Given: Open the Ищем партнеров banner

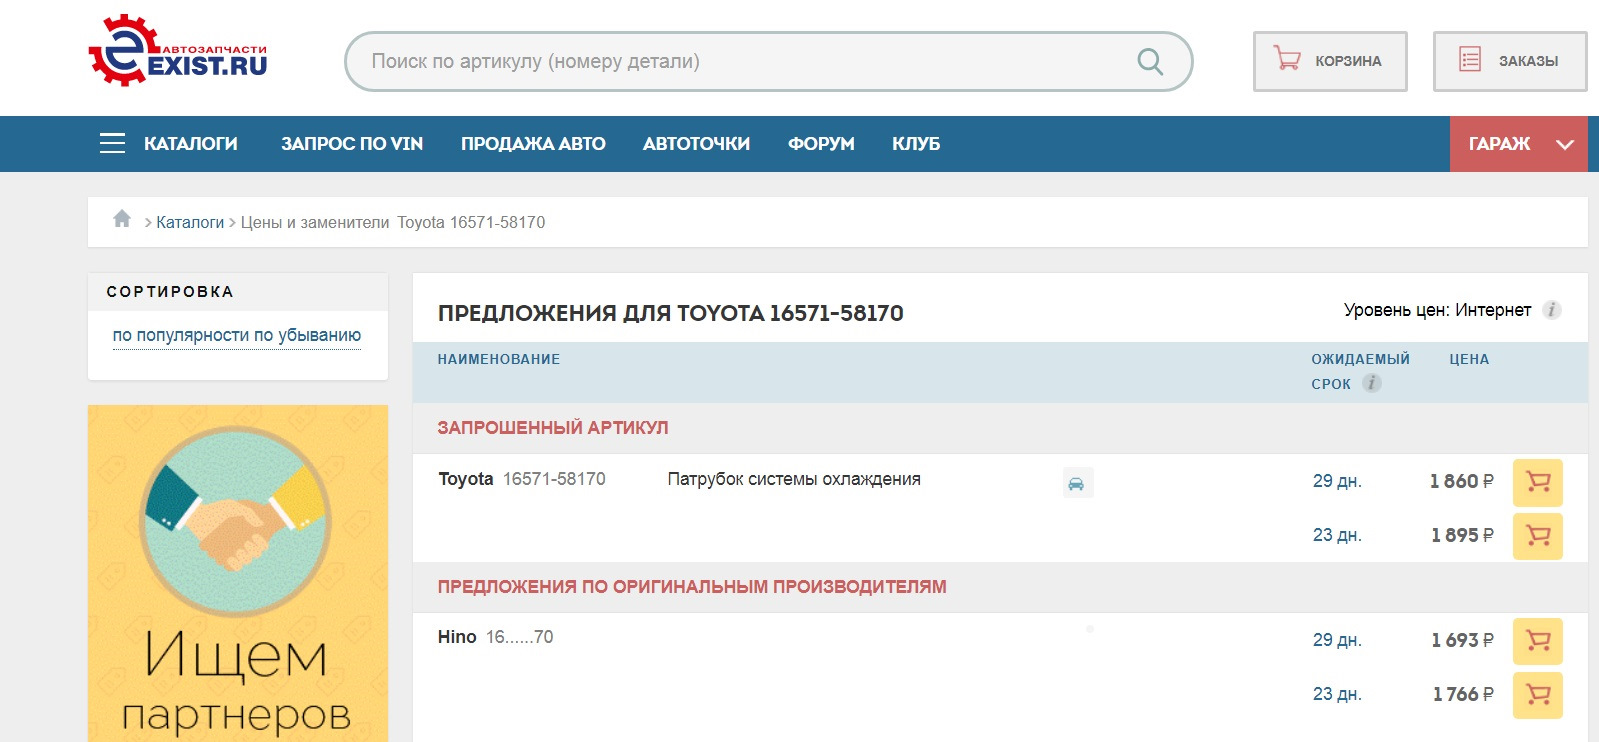Looking at the screenshot, I should pyautogui.click(x=238, y=573).
